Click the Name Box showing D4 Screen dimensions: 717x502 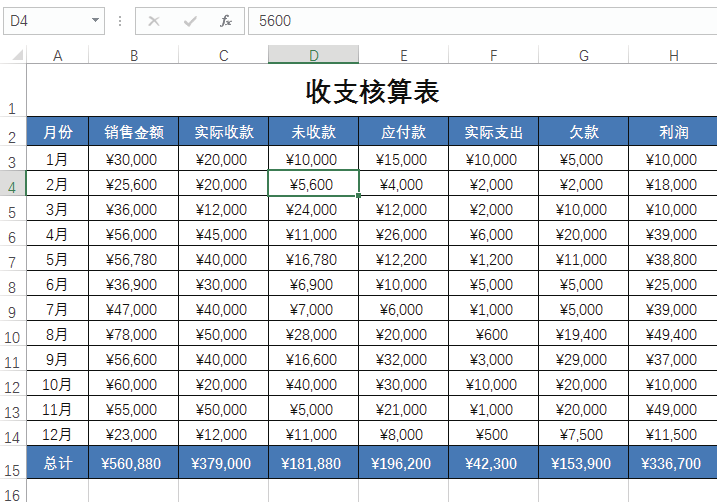(x=54, y=21)
